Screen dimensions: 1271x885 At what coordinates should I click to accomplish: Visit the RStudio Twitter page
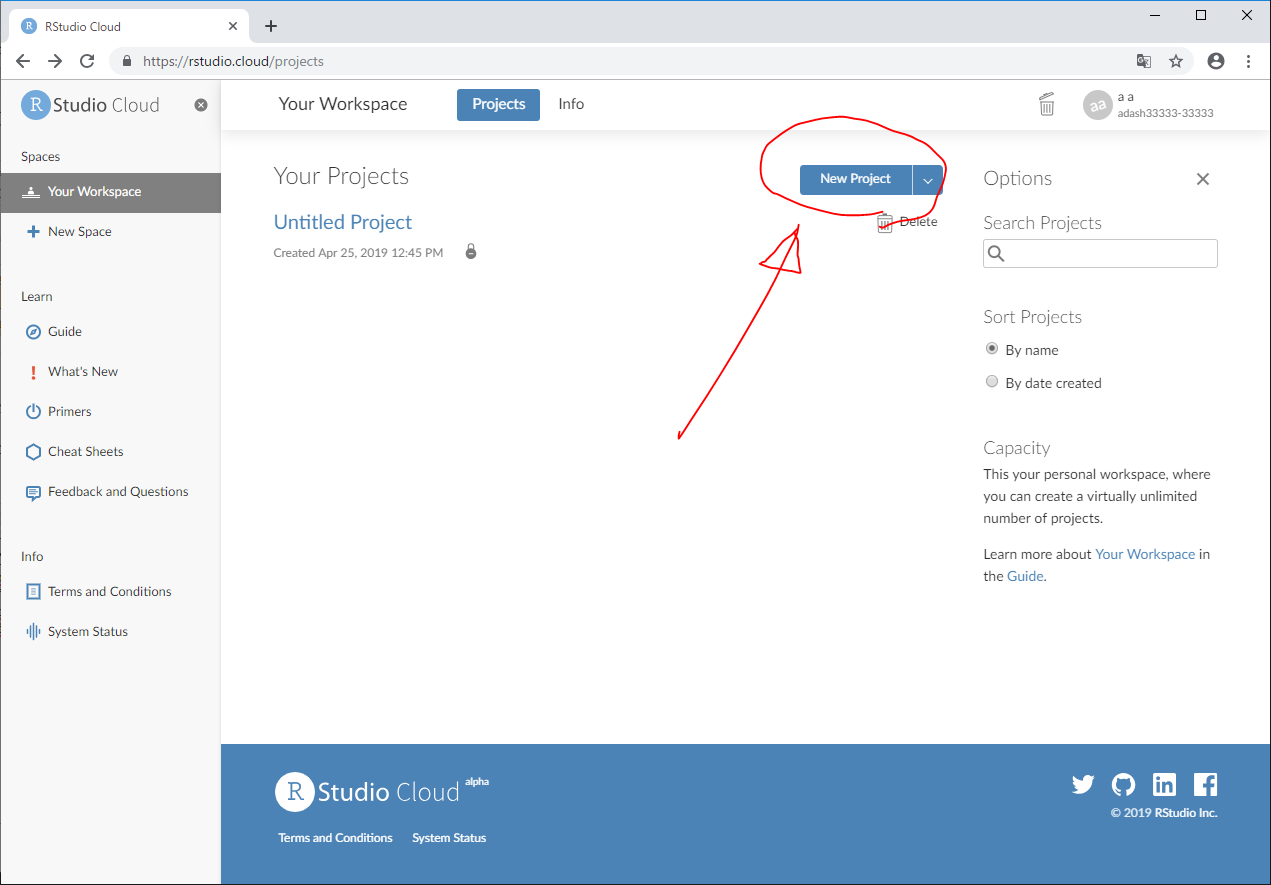coord(1083,785)
